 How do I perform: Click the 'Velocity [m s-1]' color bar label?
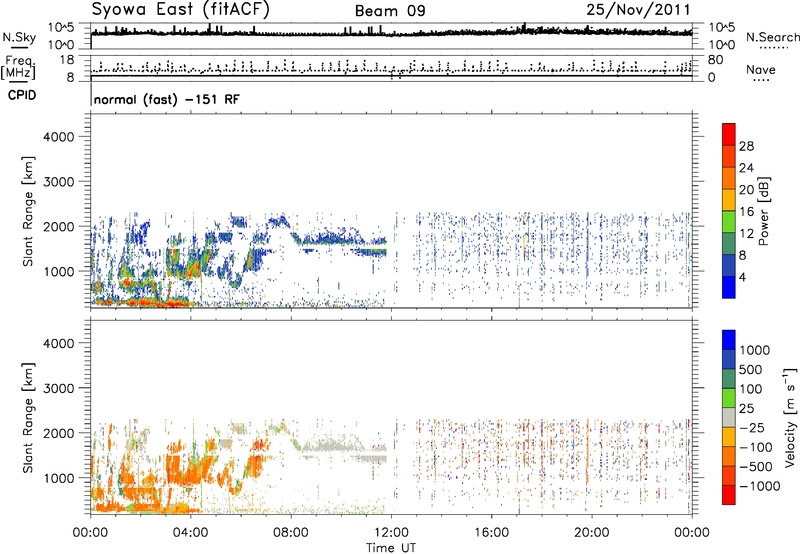coord(790,417)
